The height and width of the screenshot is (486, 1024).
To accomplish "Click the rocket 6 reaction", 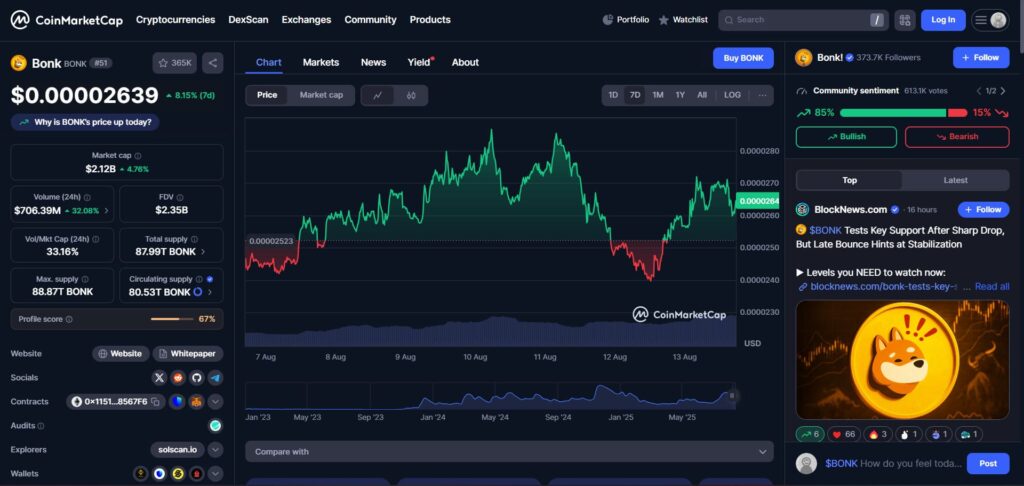I will click(810, 434).
